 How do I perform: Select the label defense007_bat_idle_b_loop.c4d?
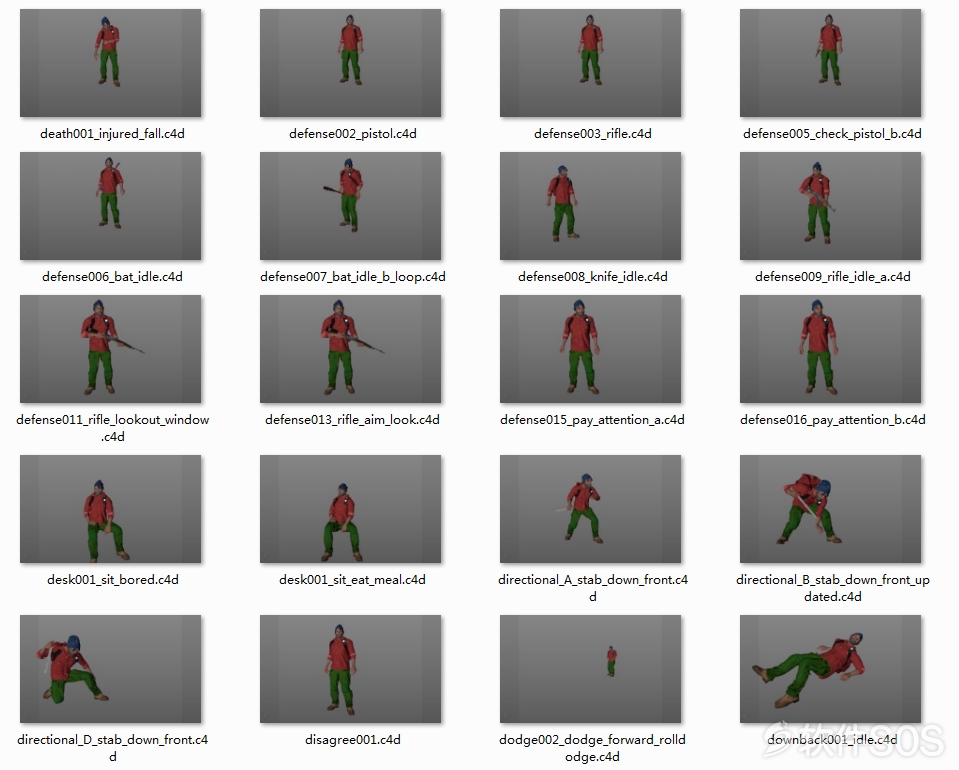coord(353,277)
